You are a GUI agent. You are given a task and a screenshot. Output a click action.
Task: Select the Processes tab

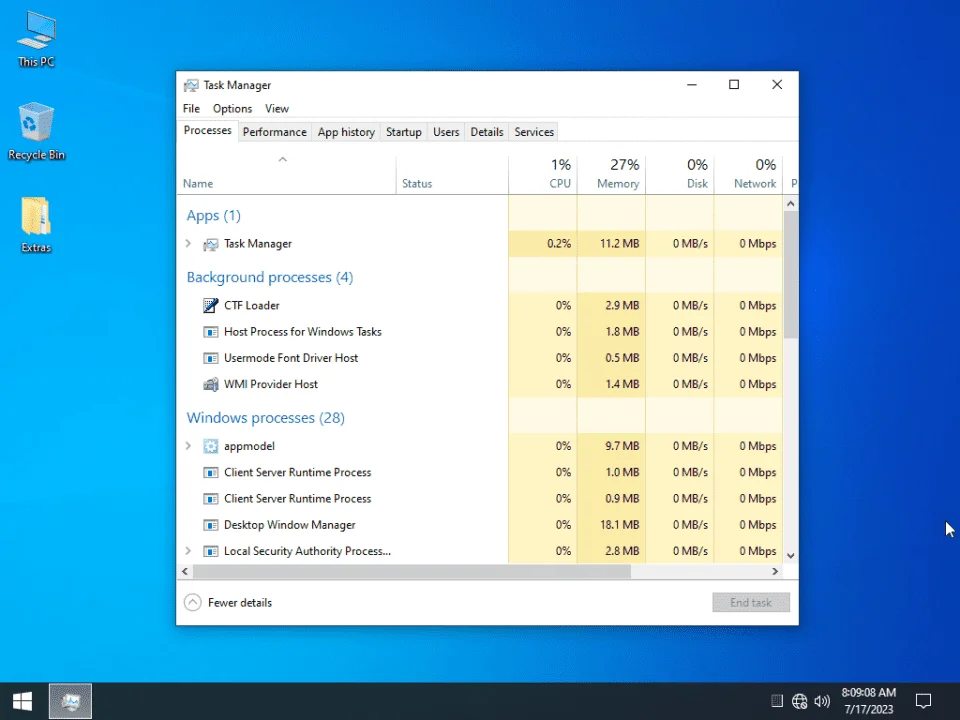[x=208, y=130]
